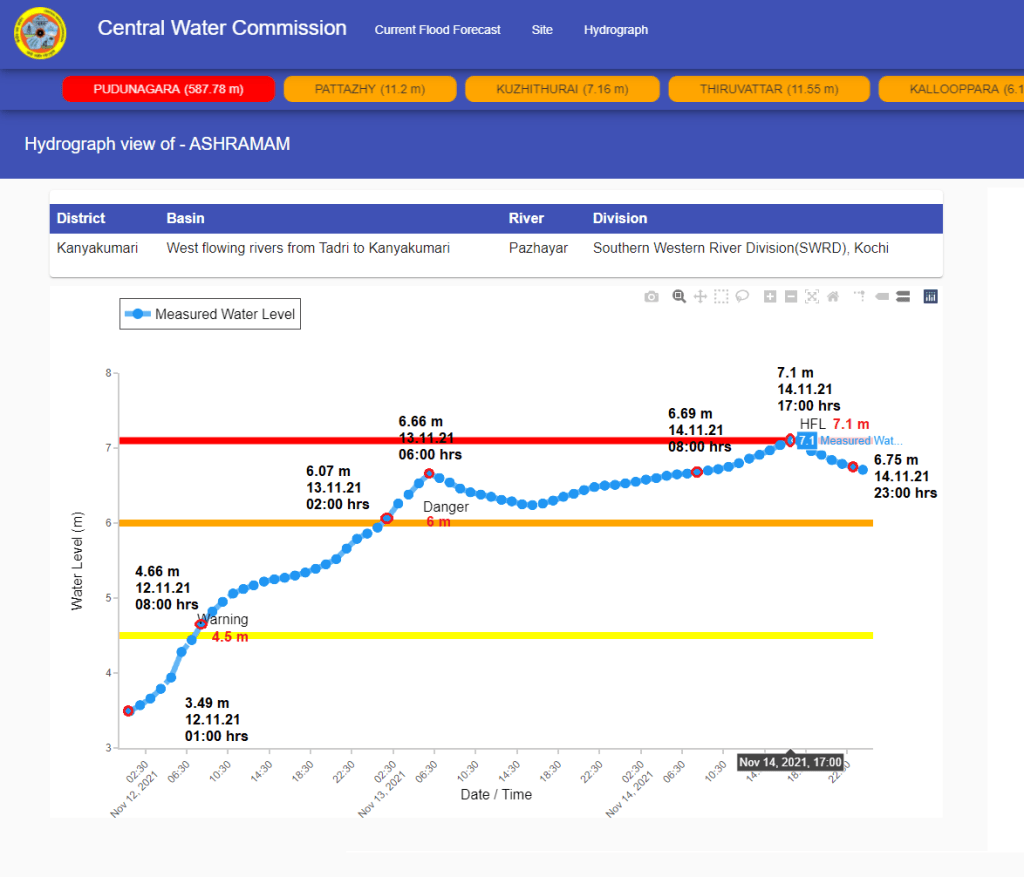Click the Autoscale icon

[811, 297]
